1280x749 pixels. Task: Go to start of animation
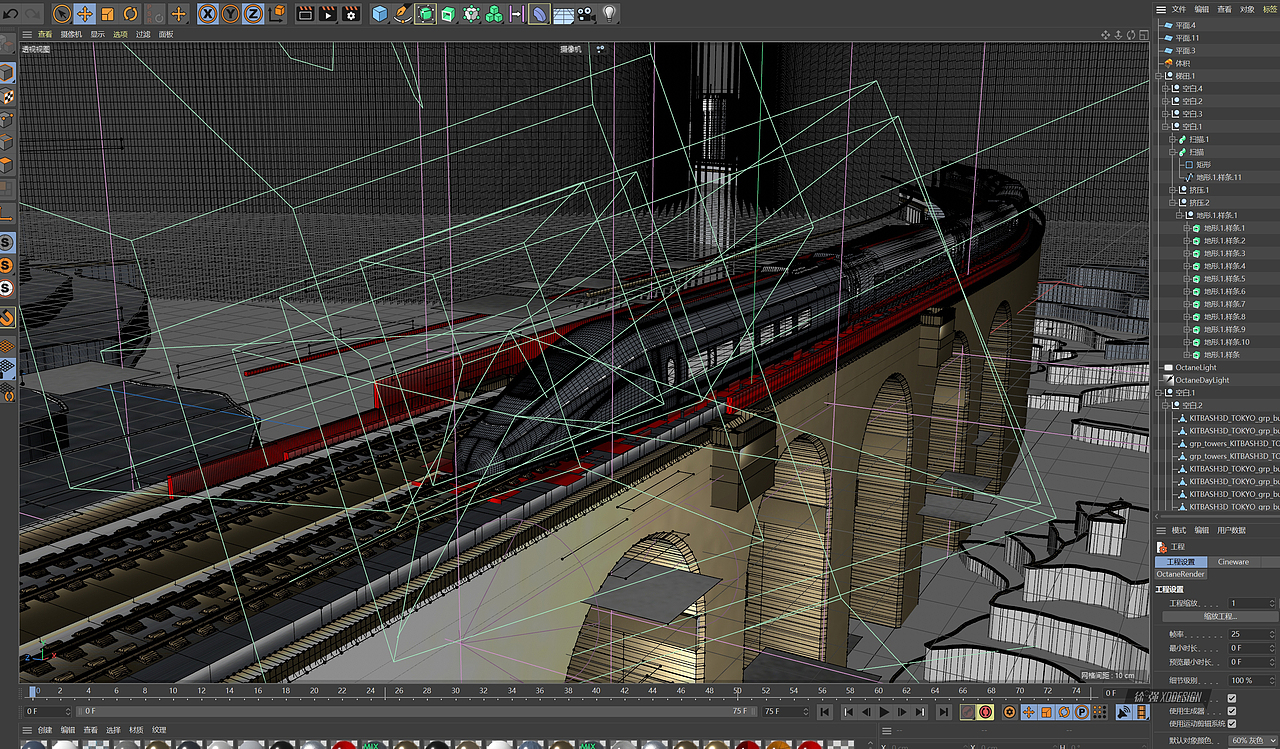point(826,712)
